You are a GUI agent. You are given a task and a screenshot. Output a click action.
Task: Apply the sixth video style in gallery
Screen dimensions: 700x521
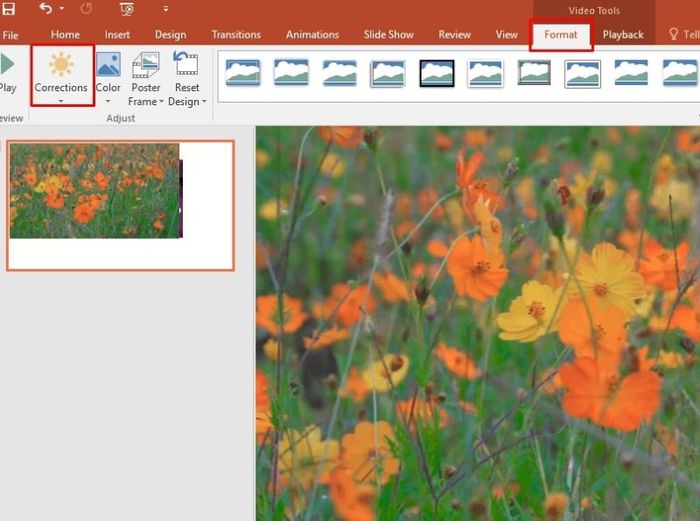(x=485, y=73)
